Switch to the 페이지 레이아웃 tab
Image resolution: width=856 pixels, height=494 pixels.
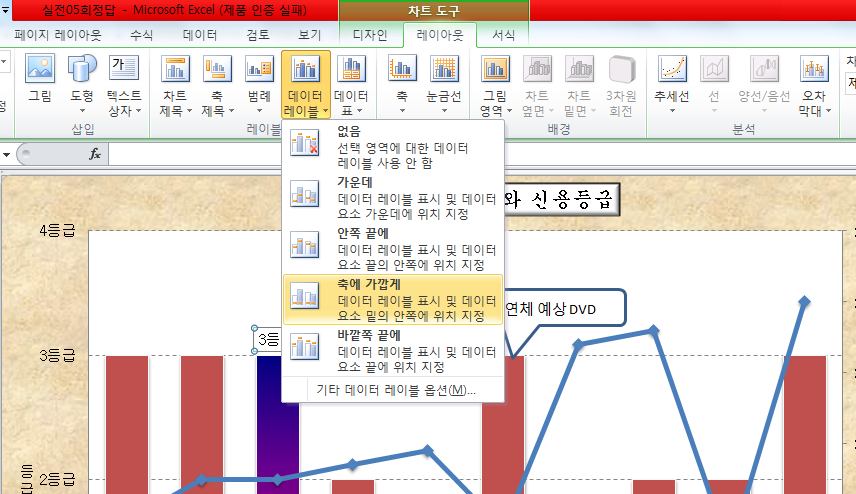click(58, 35)
